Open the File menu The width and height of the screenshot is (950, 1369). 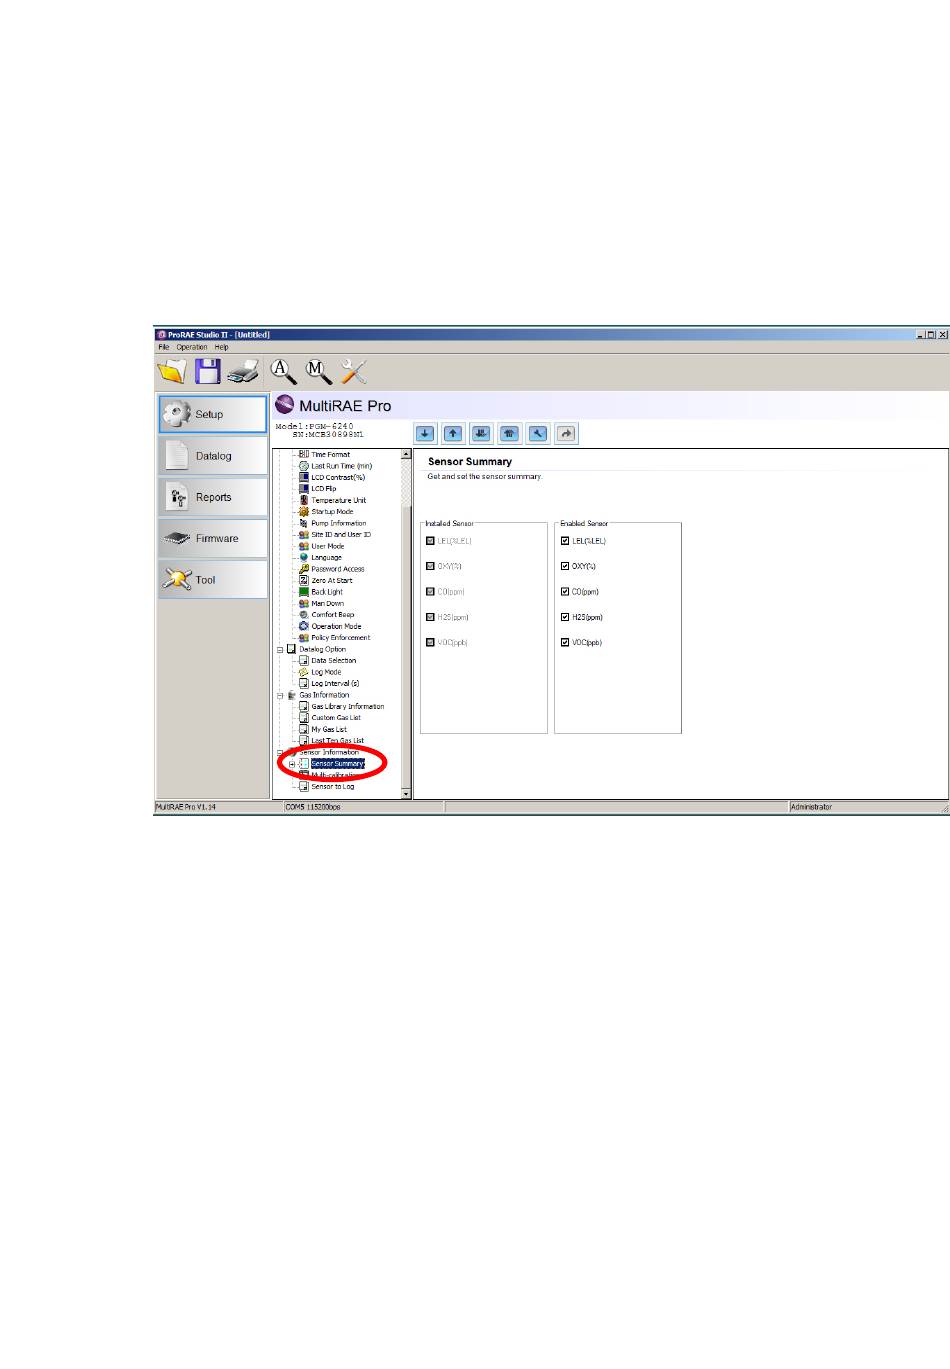(164, 347)
